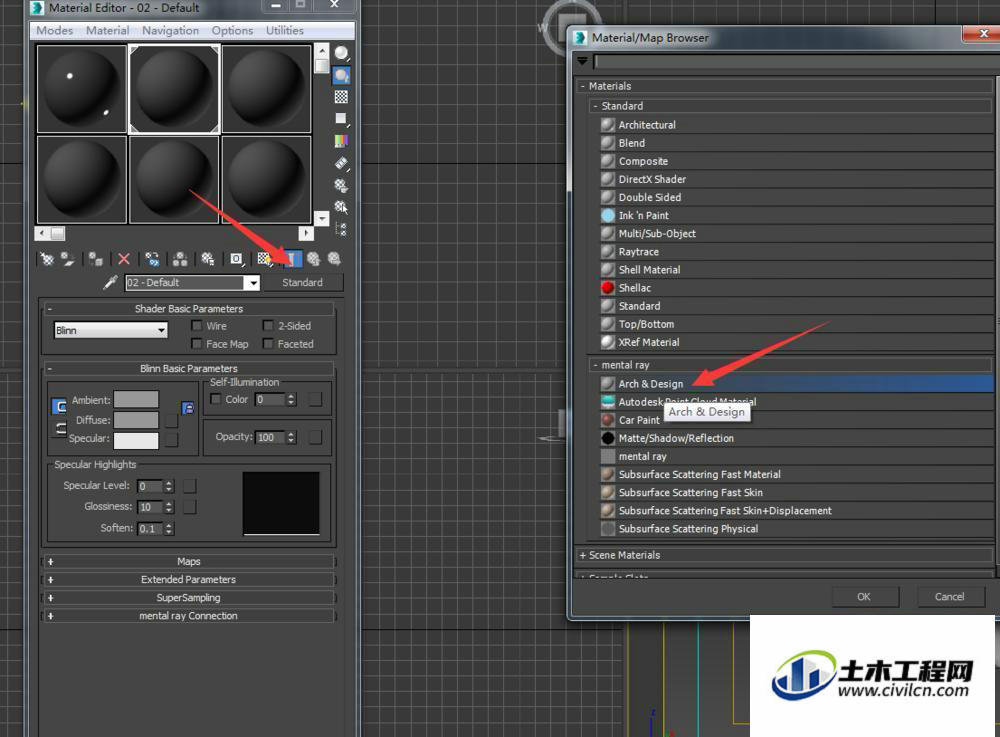The image size is (1000, 737).
Task: Select the Arch & Design material
Action: click(797, 384)
